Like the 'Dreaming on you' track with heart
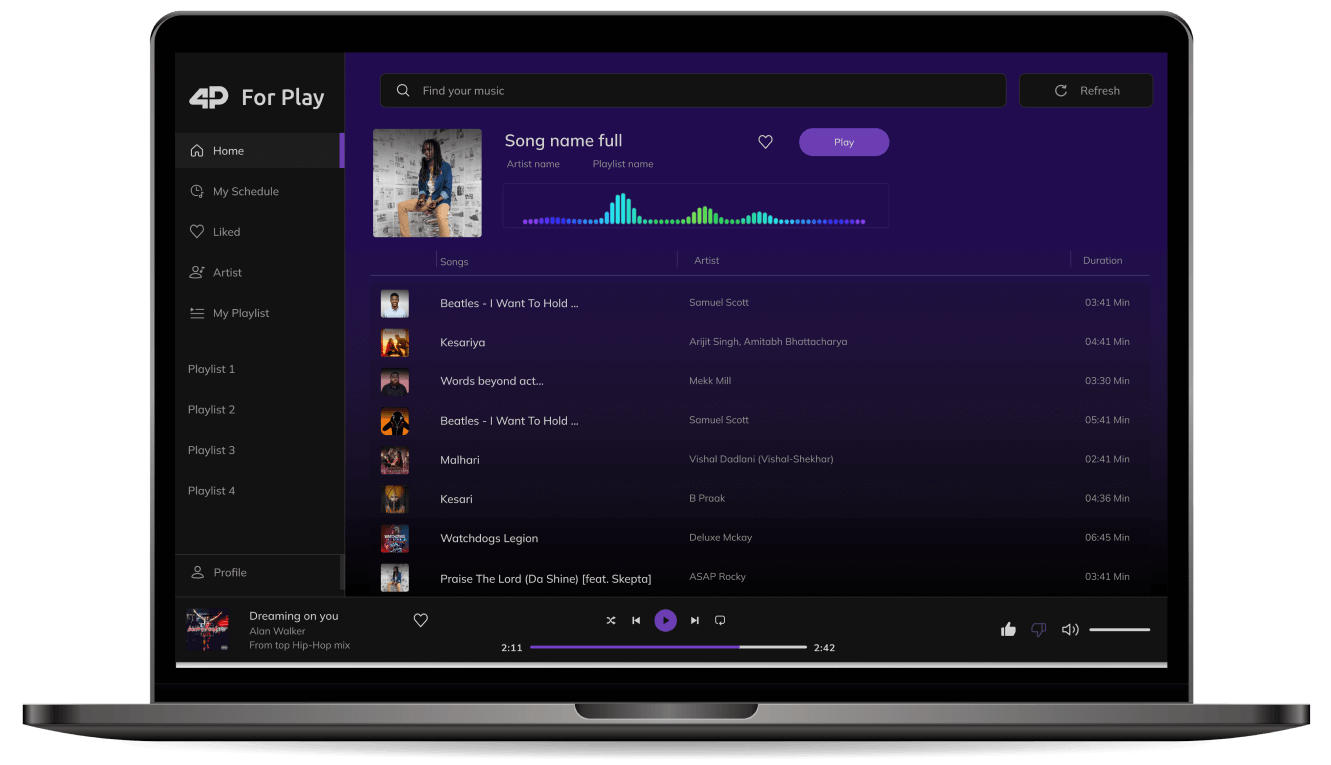The width and height of the screenshot is (1331, 765). tap(421, 620)
